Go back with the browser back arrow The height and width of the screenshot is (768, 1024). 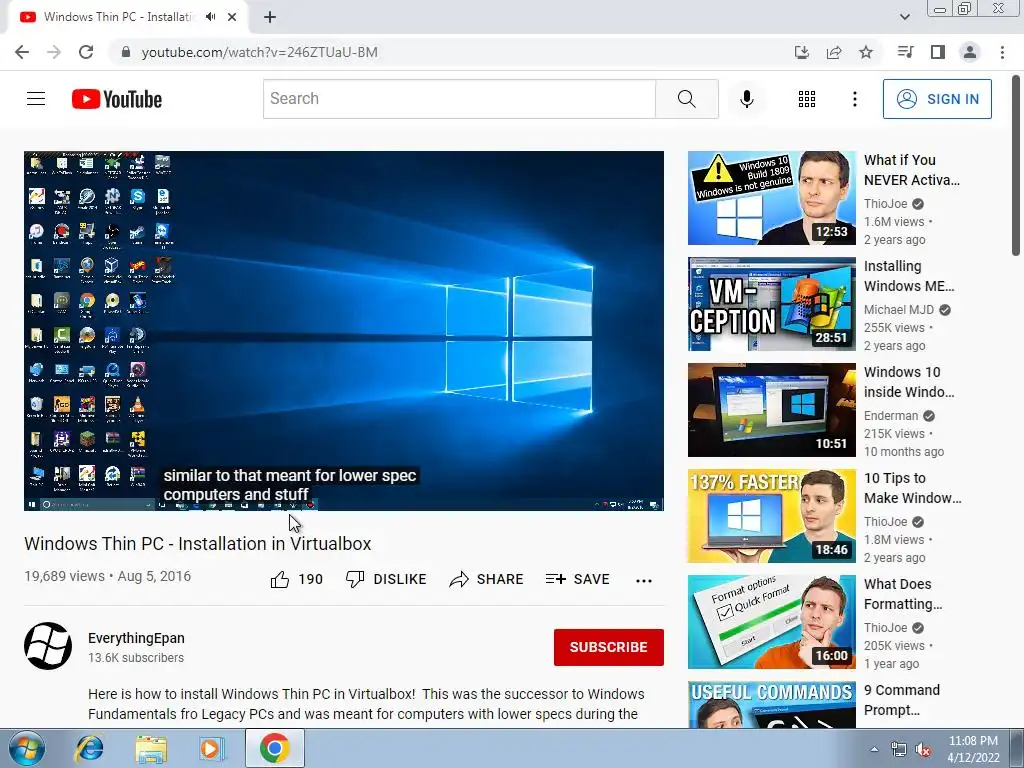point(22,52)
